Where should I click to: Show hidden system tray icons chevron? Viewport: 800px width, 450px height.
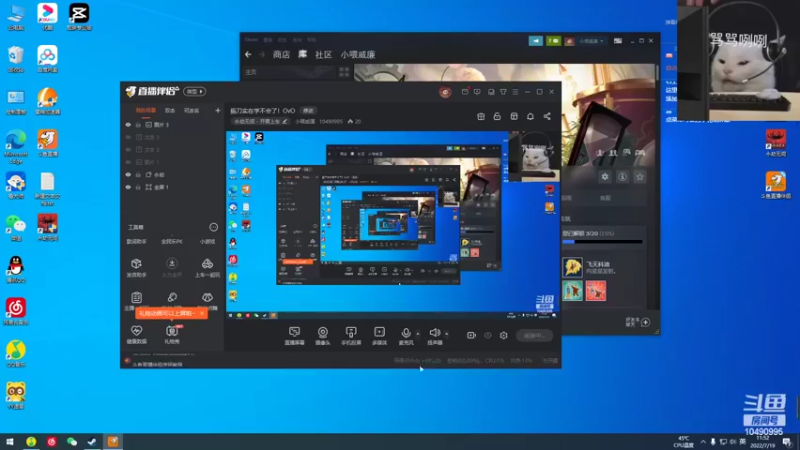[703, 442]
